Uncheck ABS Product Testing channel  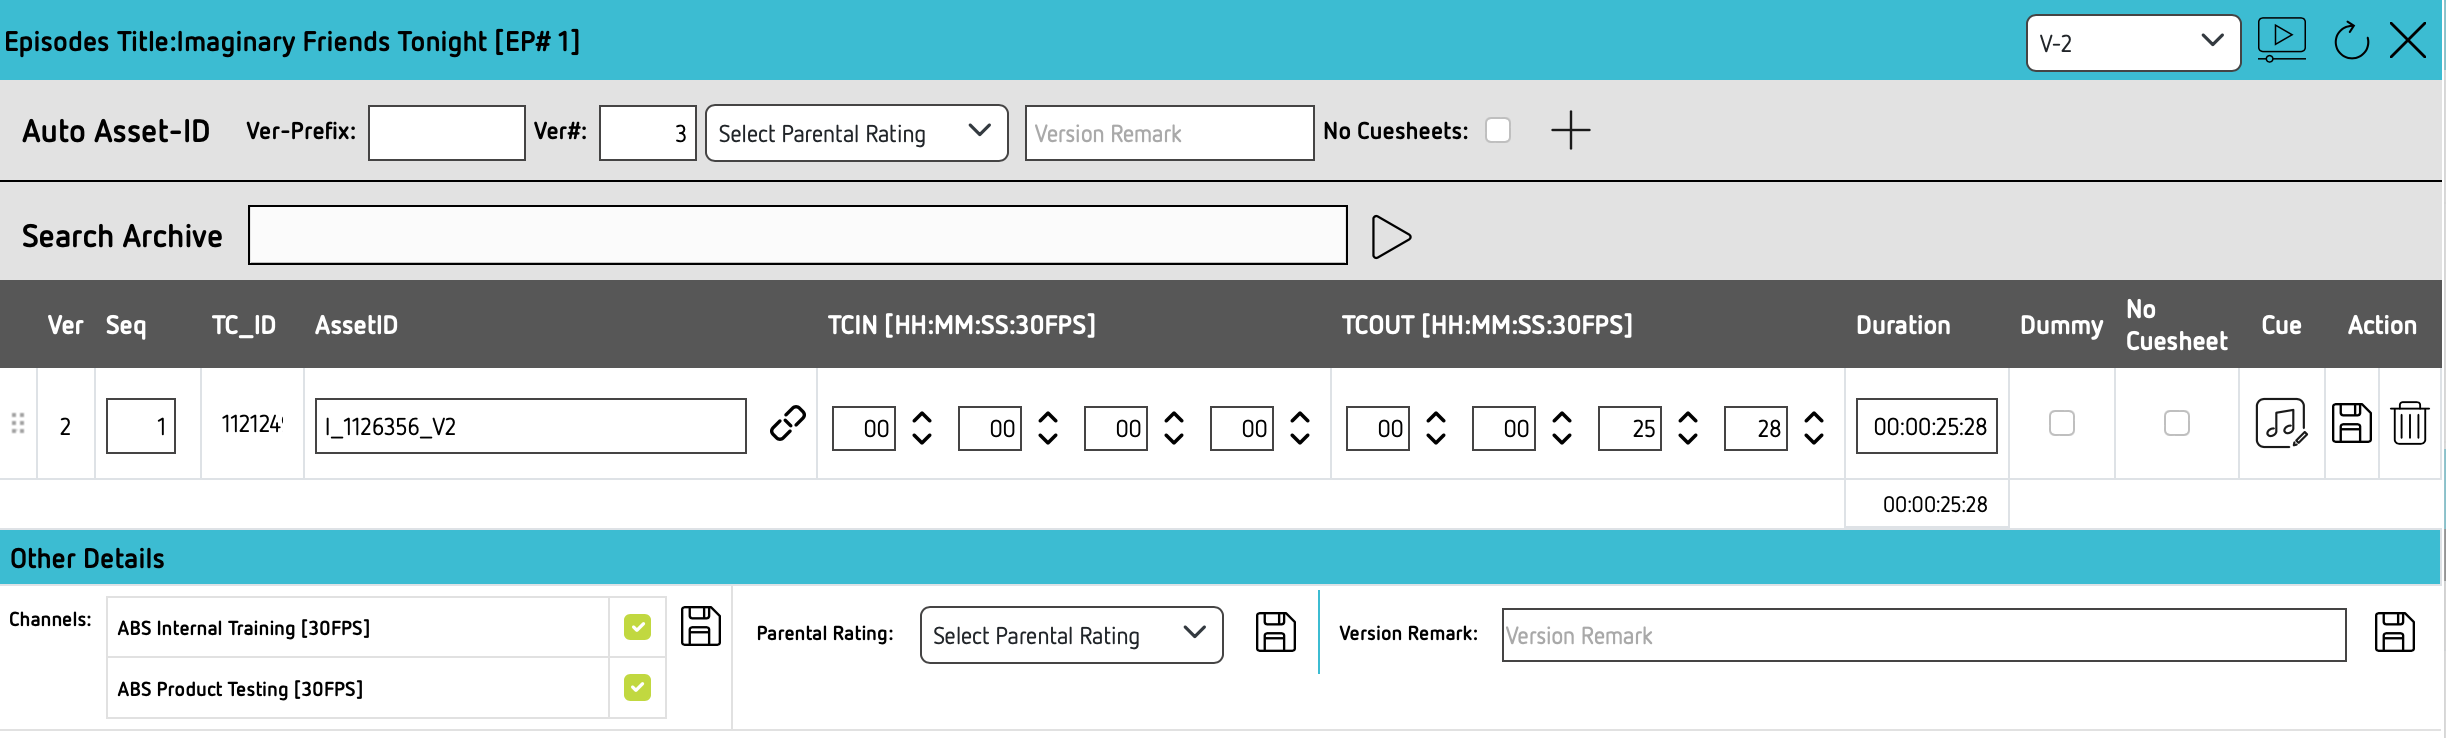[x=637, y=688]
